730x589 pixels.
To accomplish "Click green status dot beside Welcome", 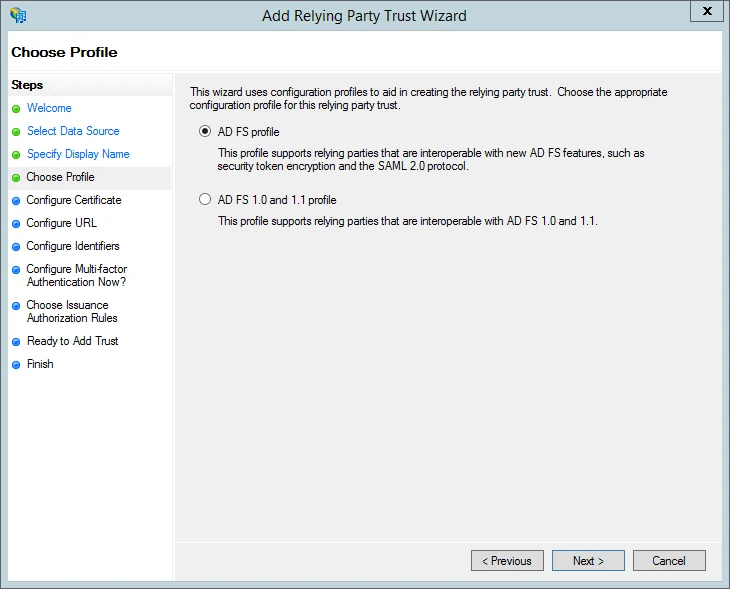I will click(x=16, y=109).
